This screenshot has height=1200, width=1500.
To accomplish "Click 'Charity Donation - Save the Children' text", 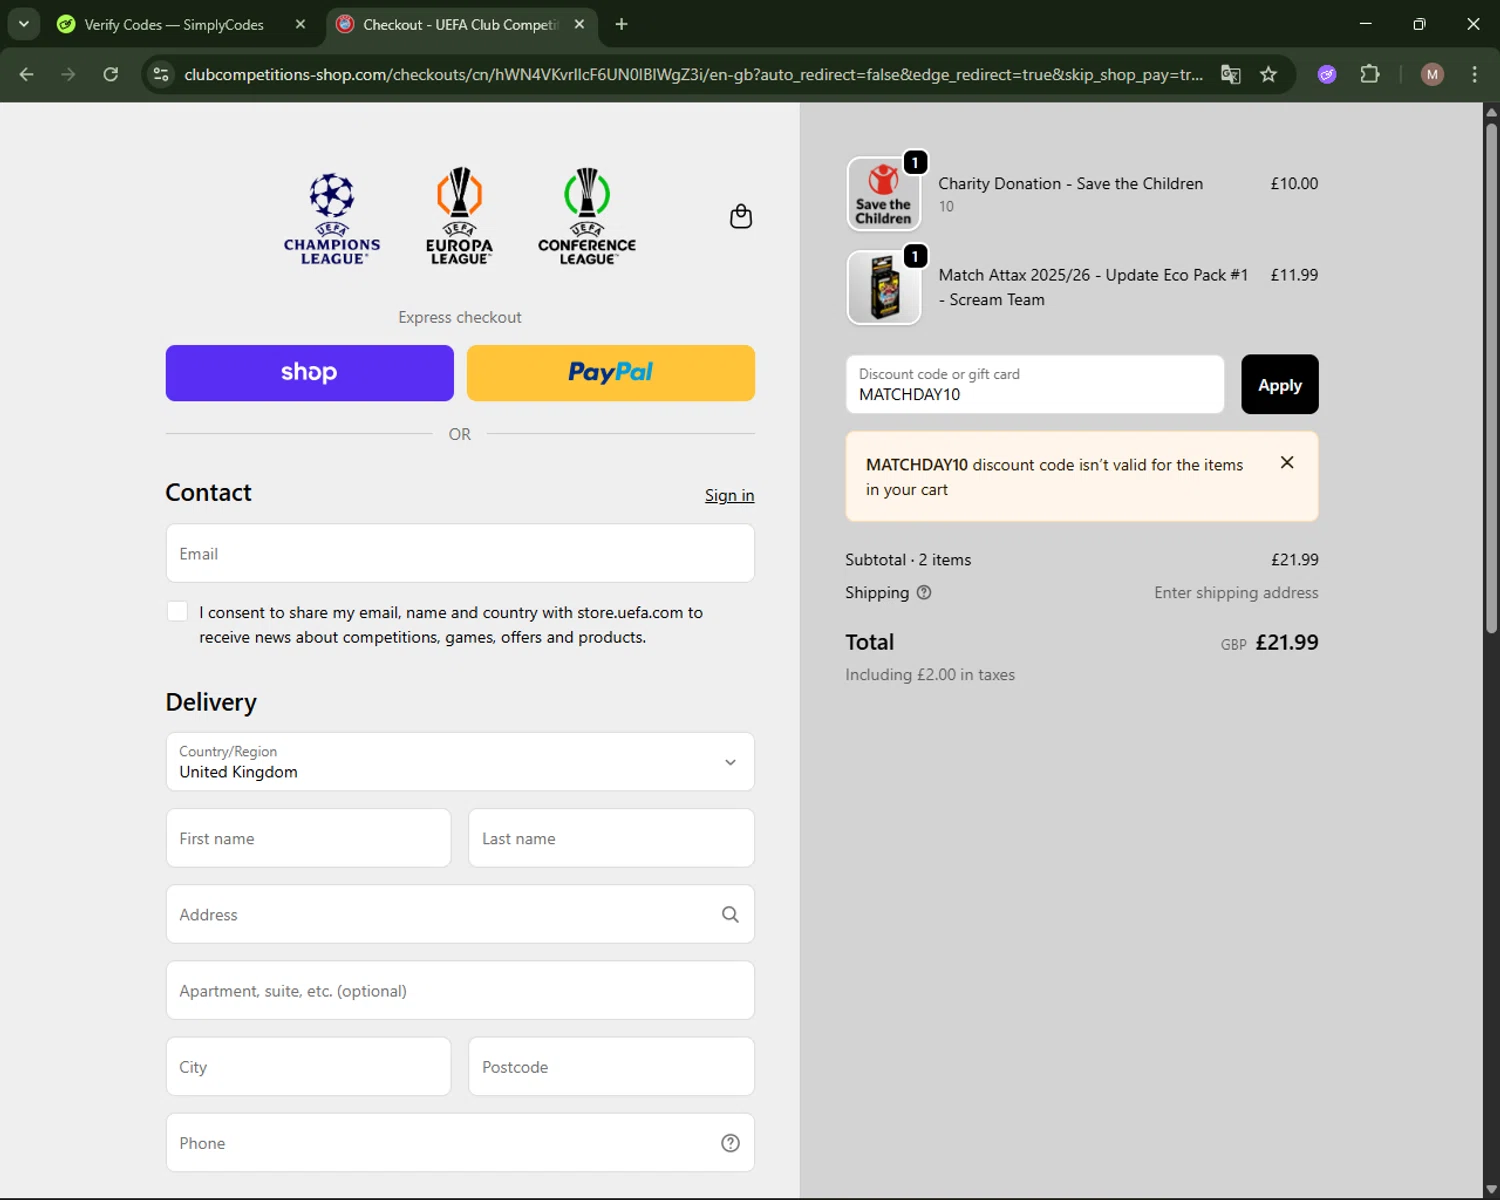I will (x=1071, y=183).
